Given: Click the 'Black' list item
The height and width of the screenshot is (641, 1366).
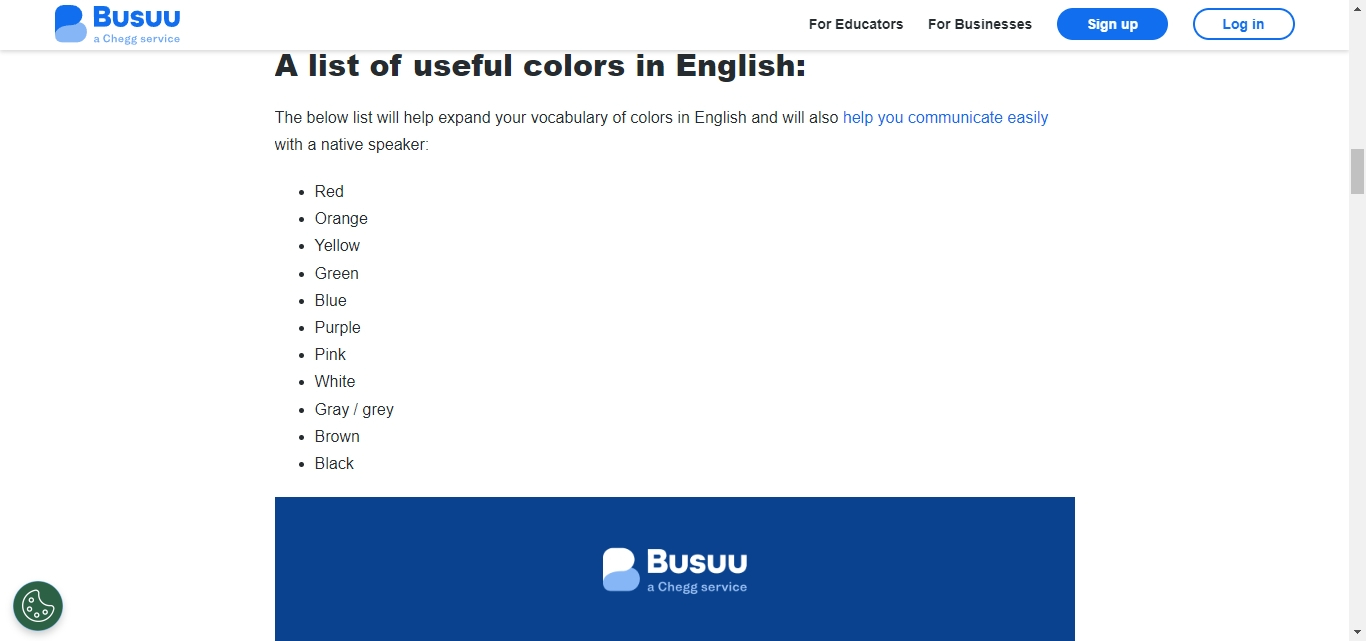Looking at the screenshot, I should (334, 463).
